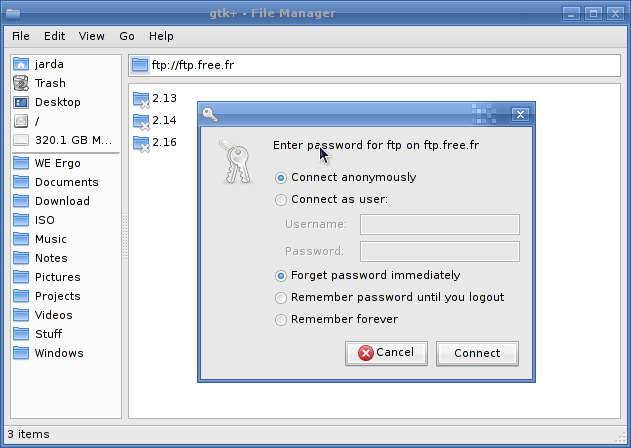Screen dimensions: 631x448
Task: Click the key icon in dialog titlebar
Action: click(210, 114)
